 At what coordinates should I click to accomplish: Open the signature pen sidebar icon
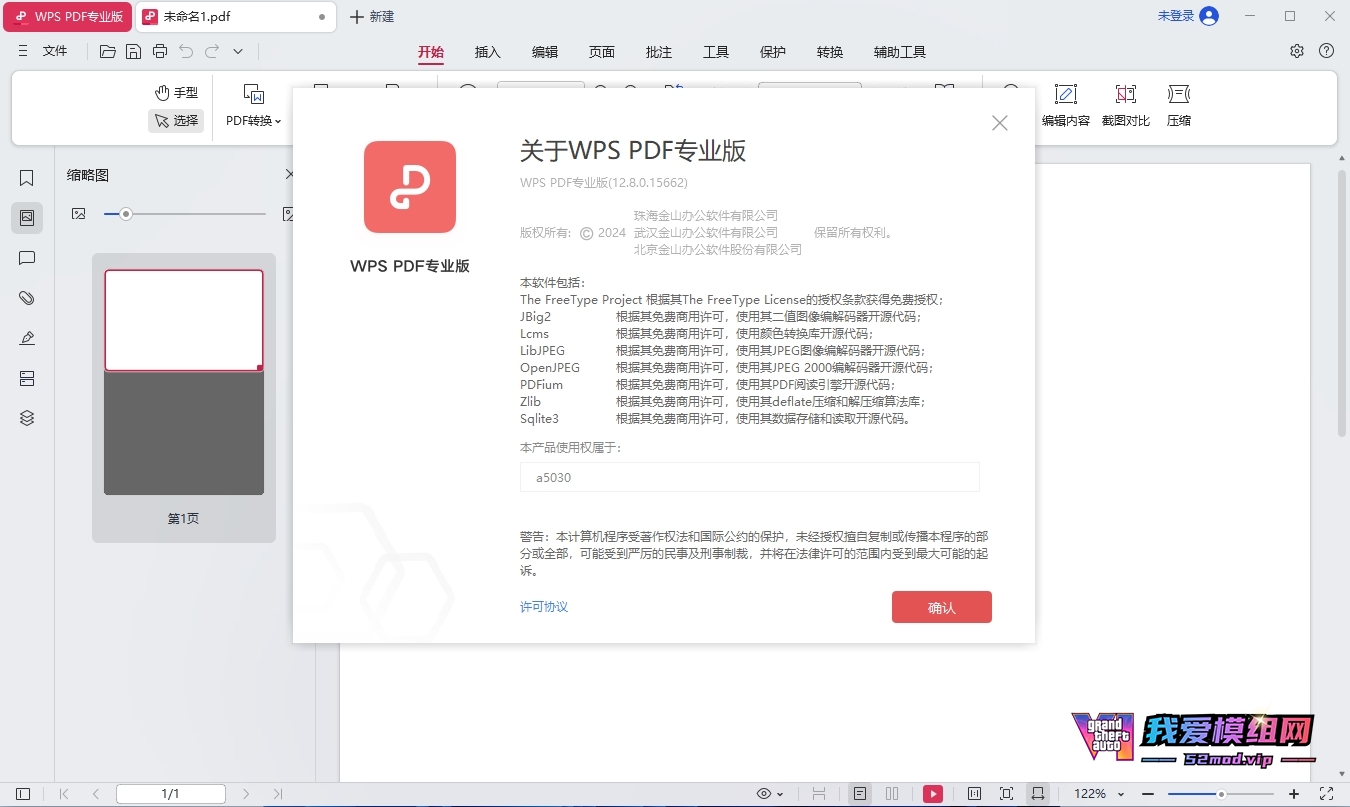pyautogui.click(x=27, y=338)
